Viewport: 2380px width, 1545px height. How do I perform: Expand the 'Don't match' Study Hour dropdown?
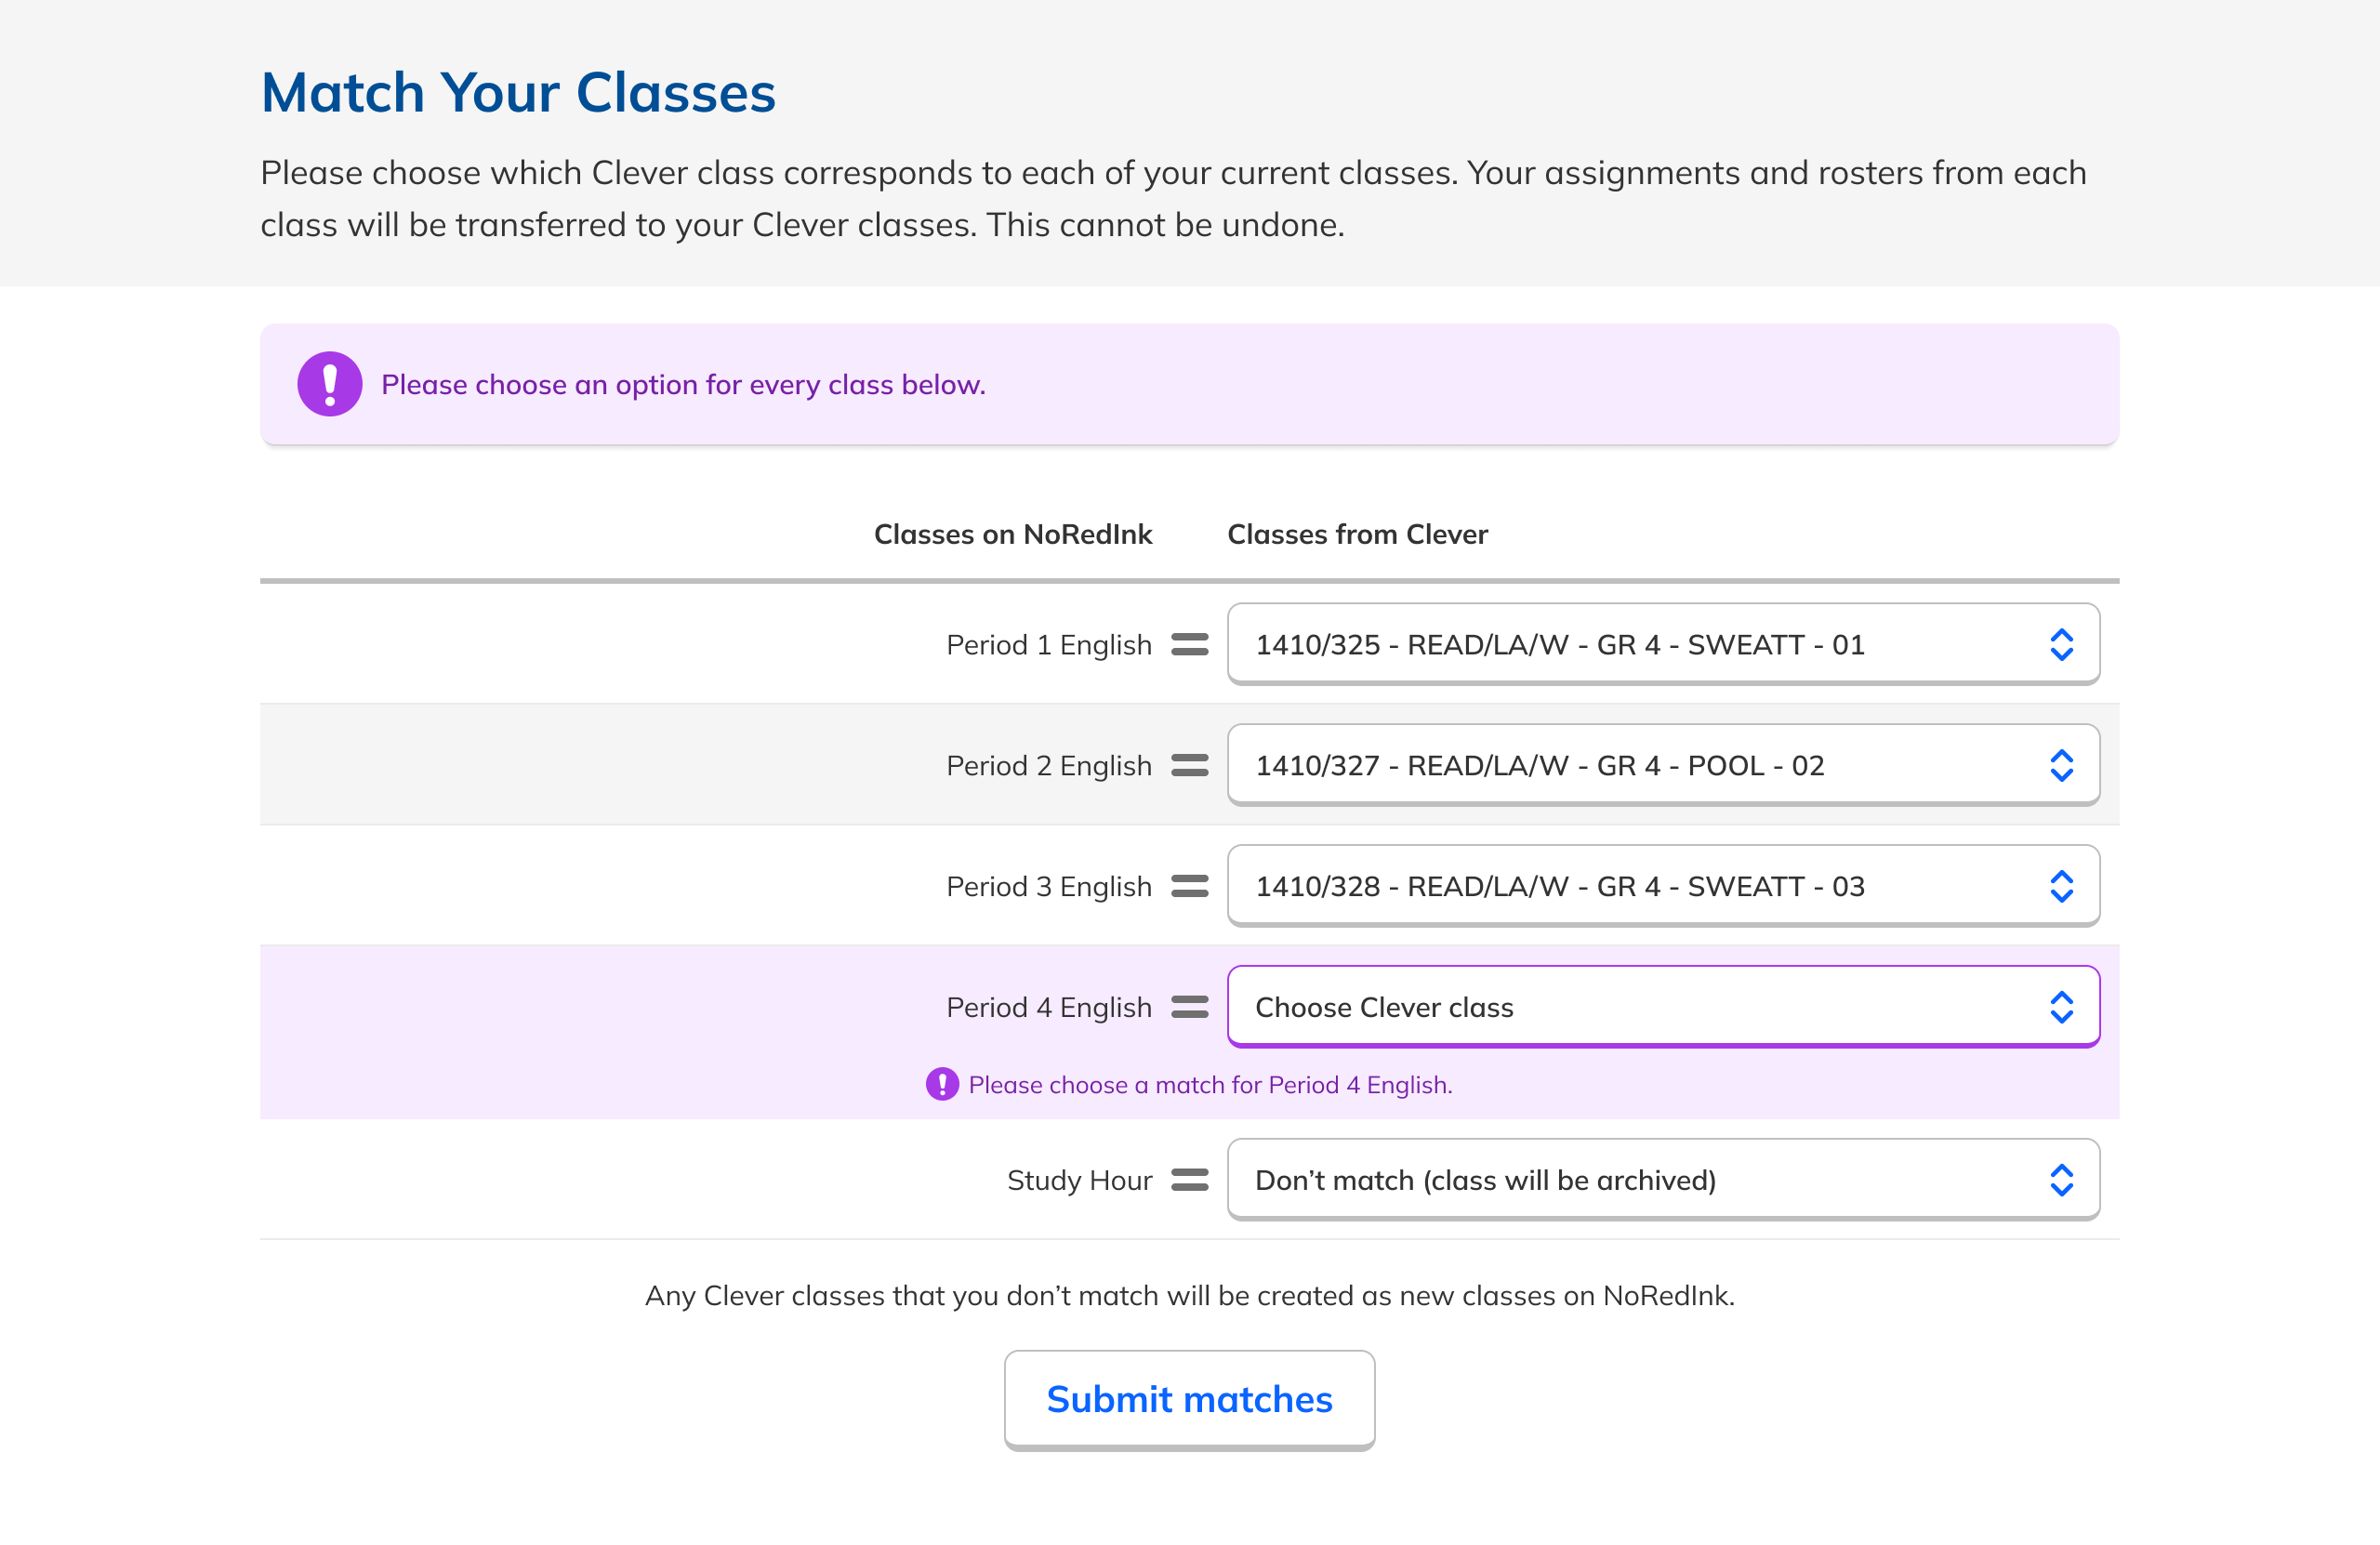(1662, 1180)
